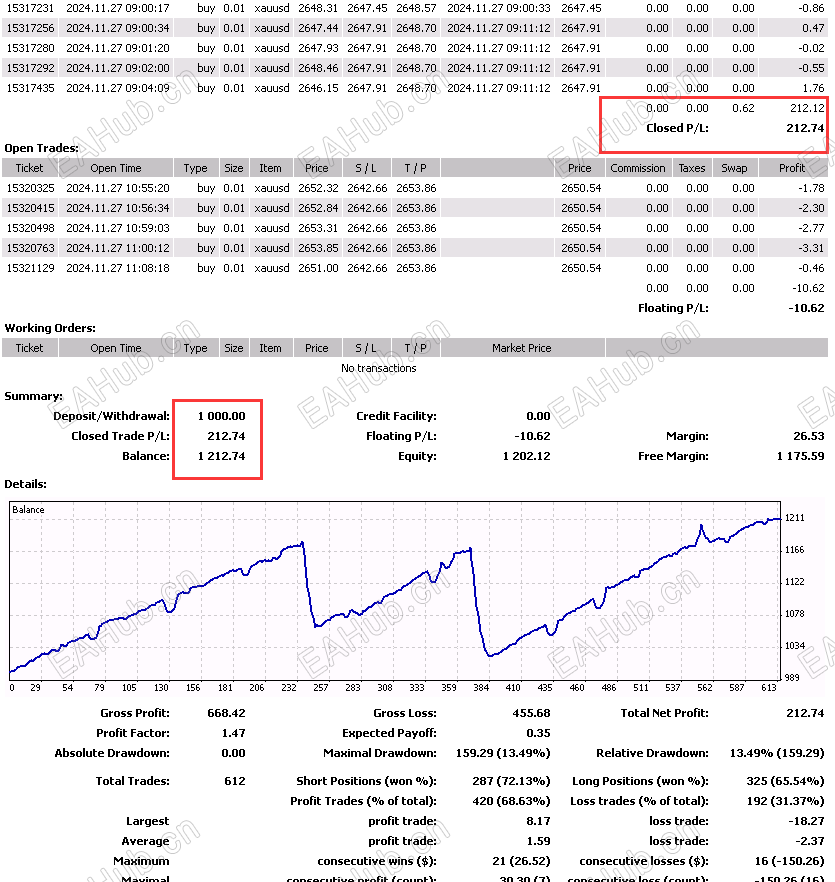Select open trade ticket 15321129
The width and height of the screenshot is (835, 882).
click(x=30, y=268)
